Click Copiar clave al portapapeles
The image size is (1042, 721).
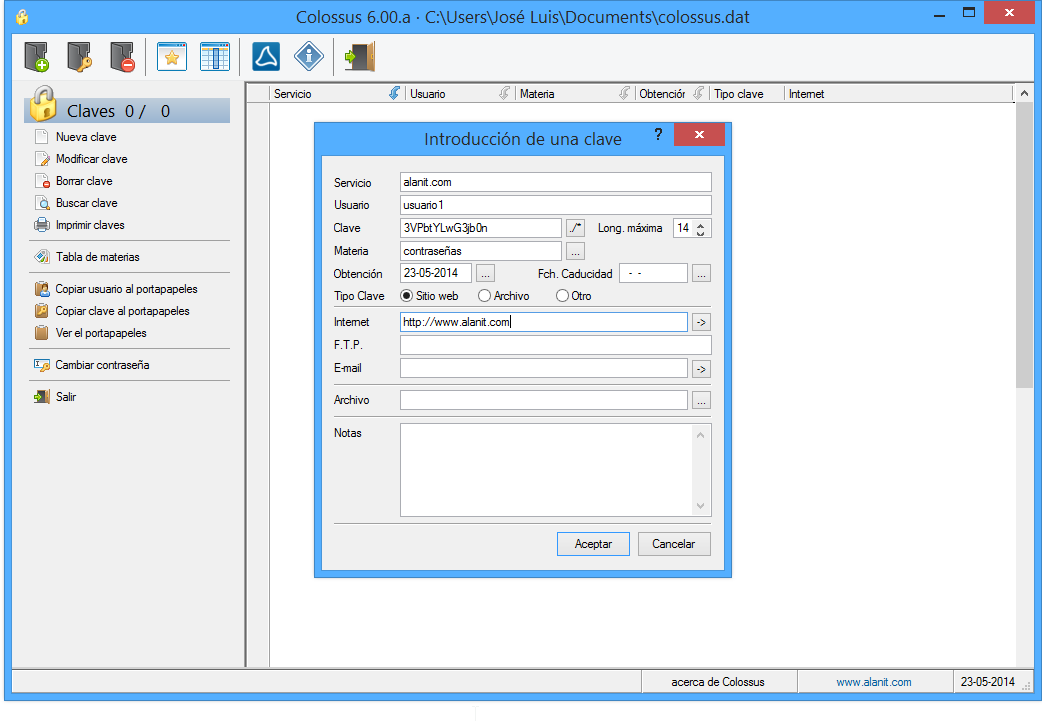(122, 311)
